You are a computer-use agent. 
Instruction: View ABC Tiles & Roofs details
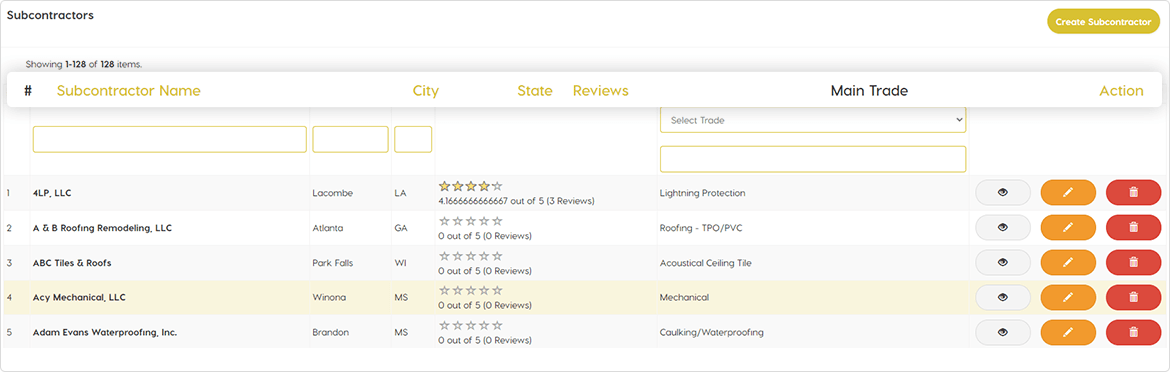pos(1003,262)
